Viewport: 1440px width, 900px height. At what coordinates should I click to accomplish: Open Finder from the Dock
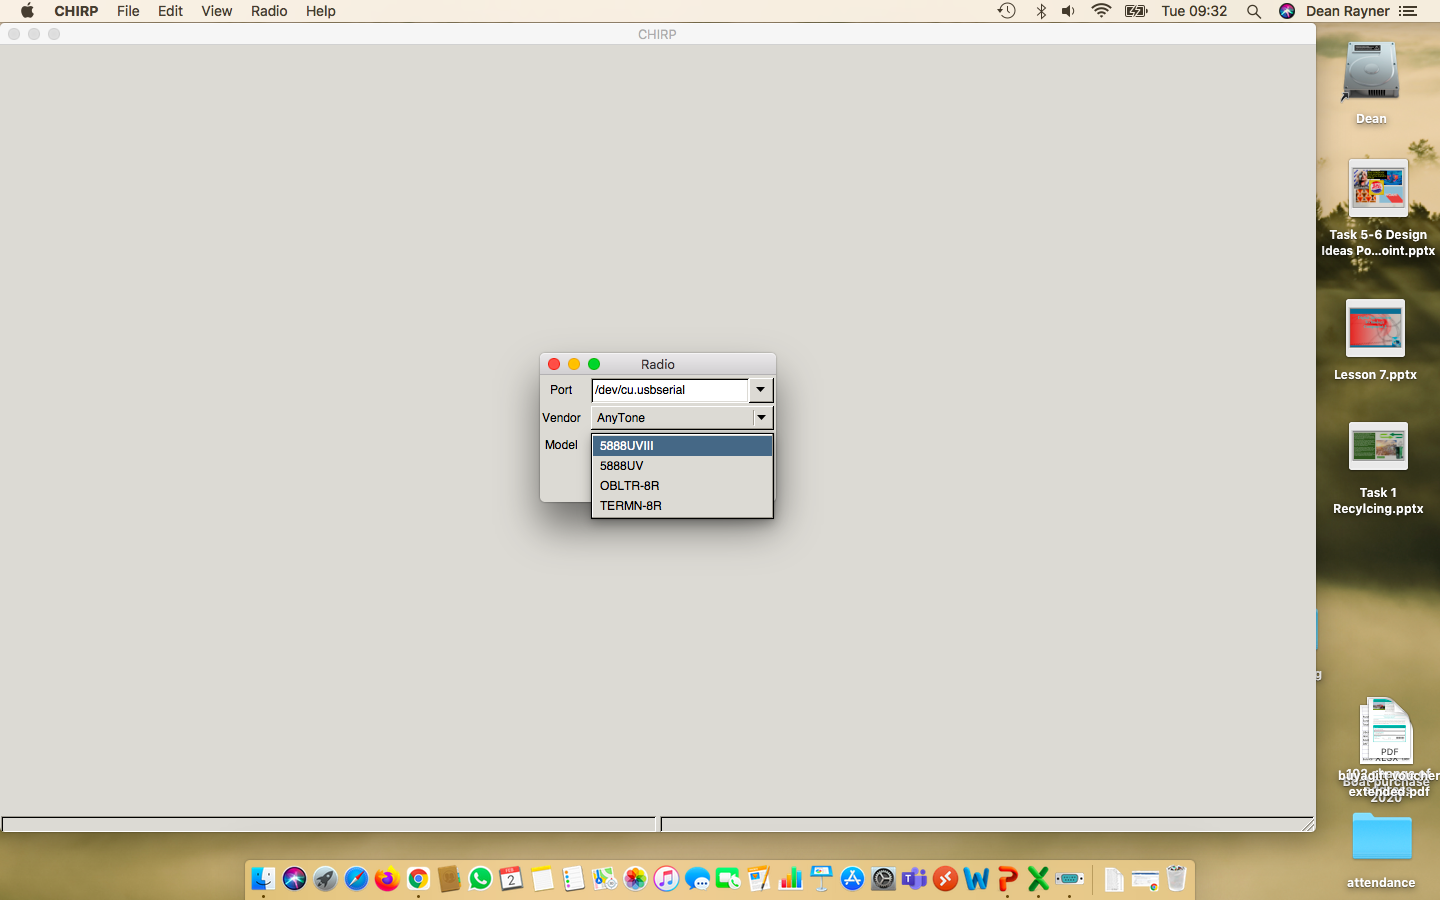pos(263,879)
